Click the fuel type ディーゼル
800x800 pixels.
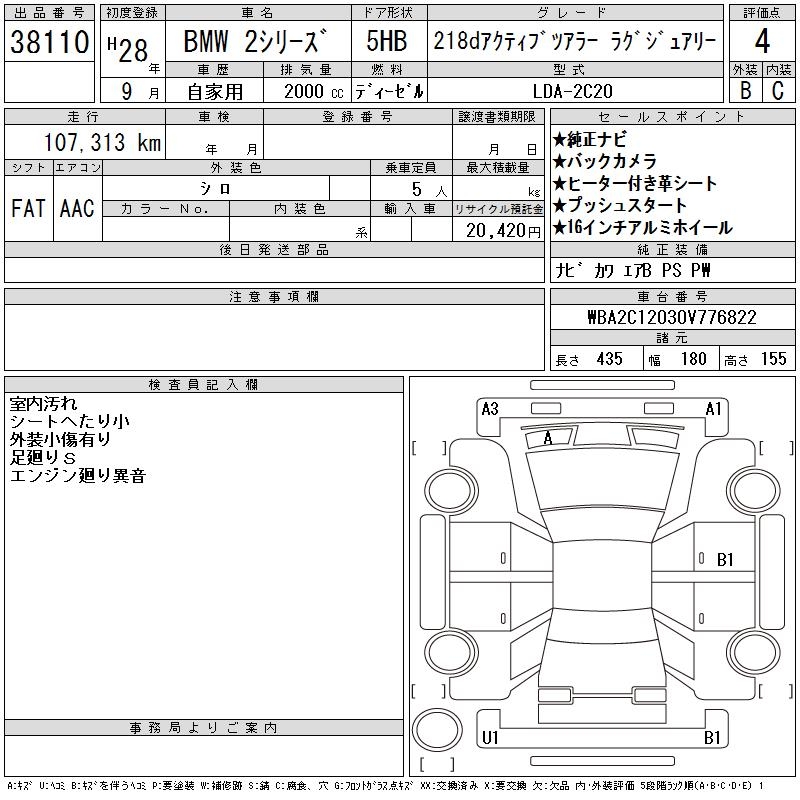(x=389, y=92)
